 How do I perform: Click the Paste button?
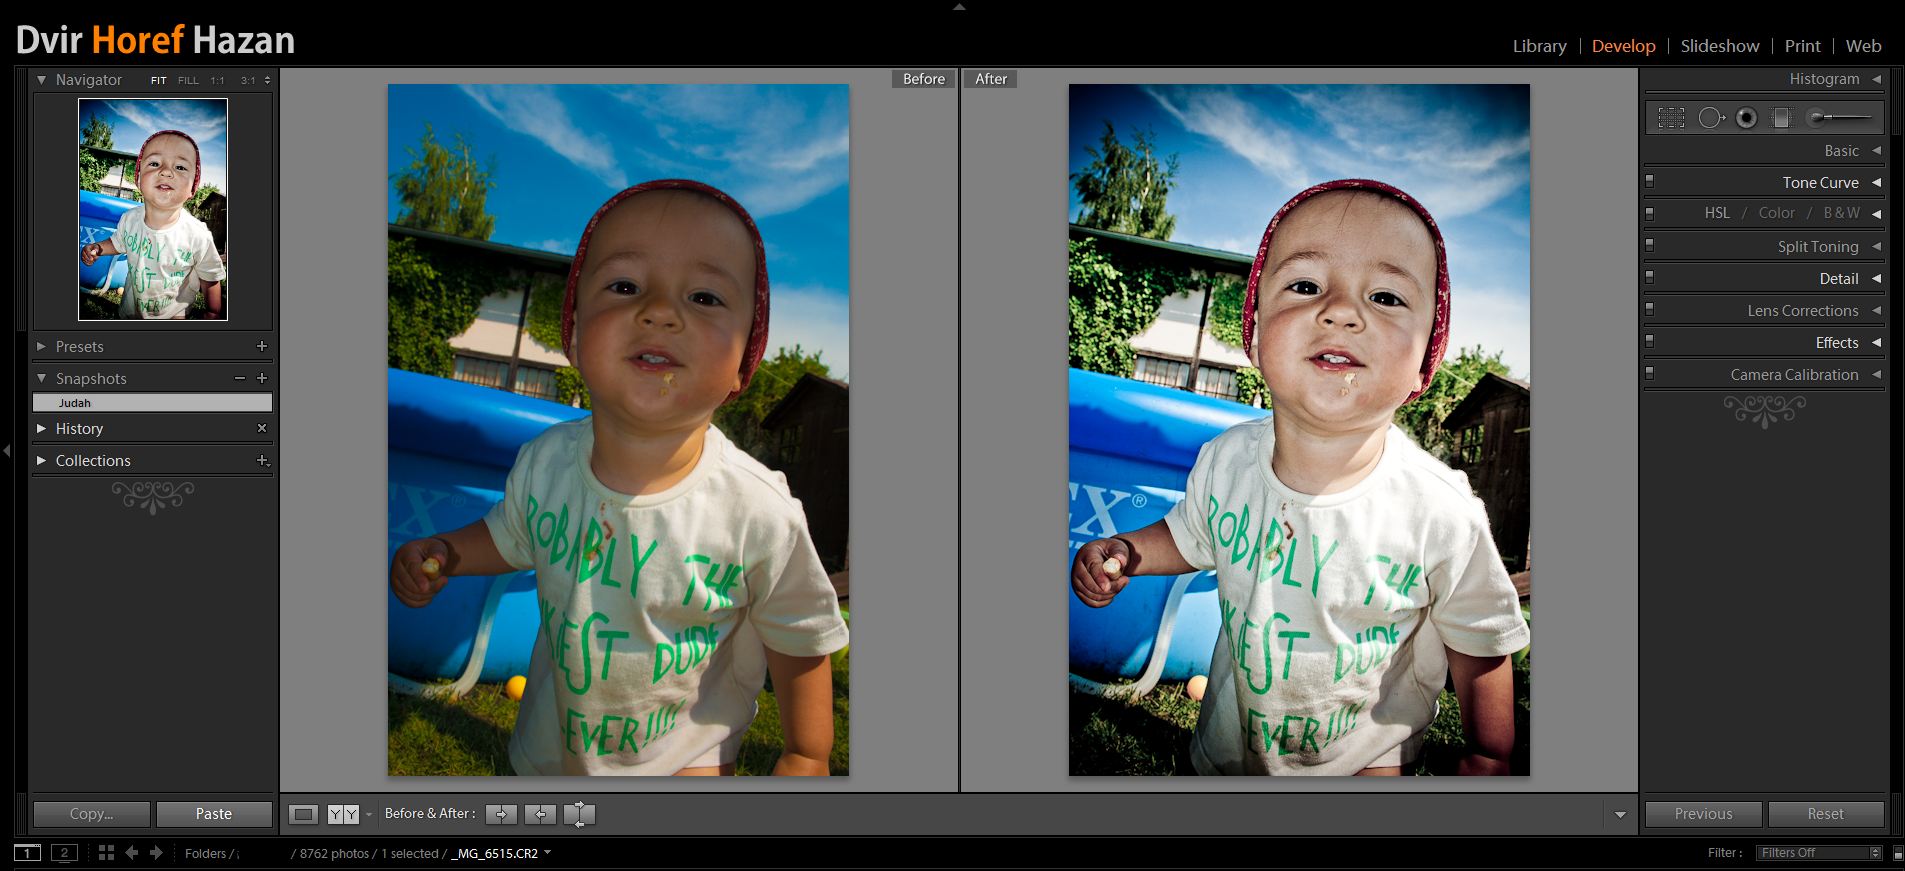point(214,814)
